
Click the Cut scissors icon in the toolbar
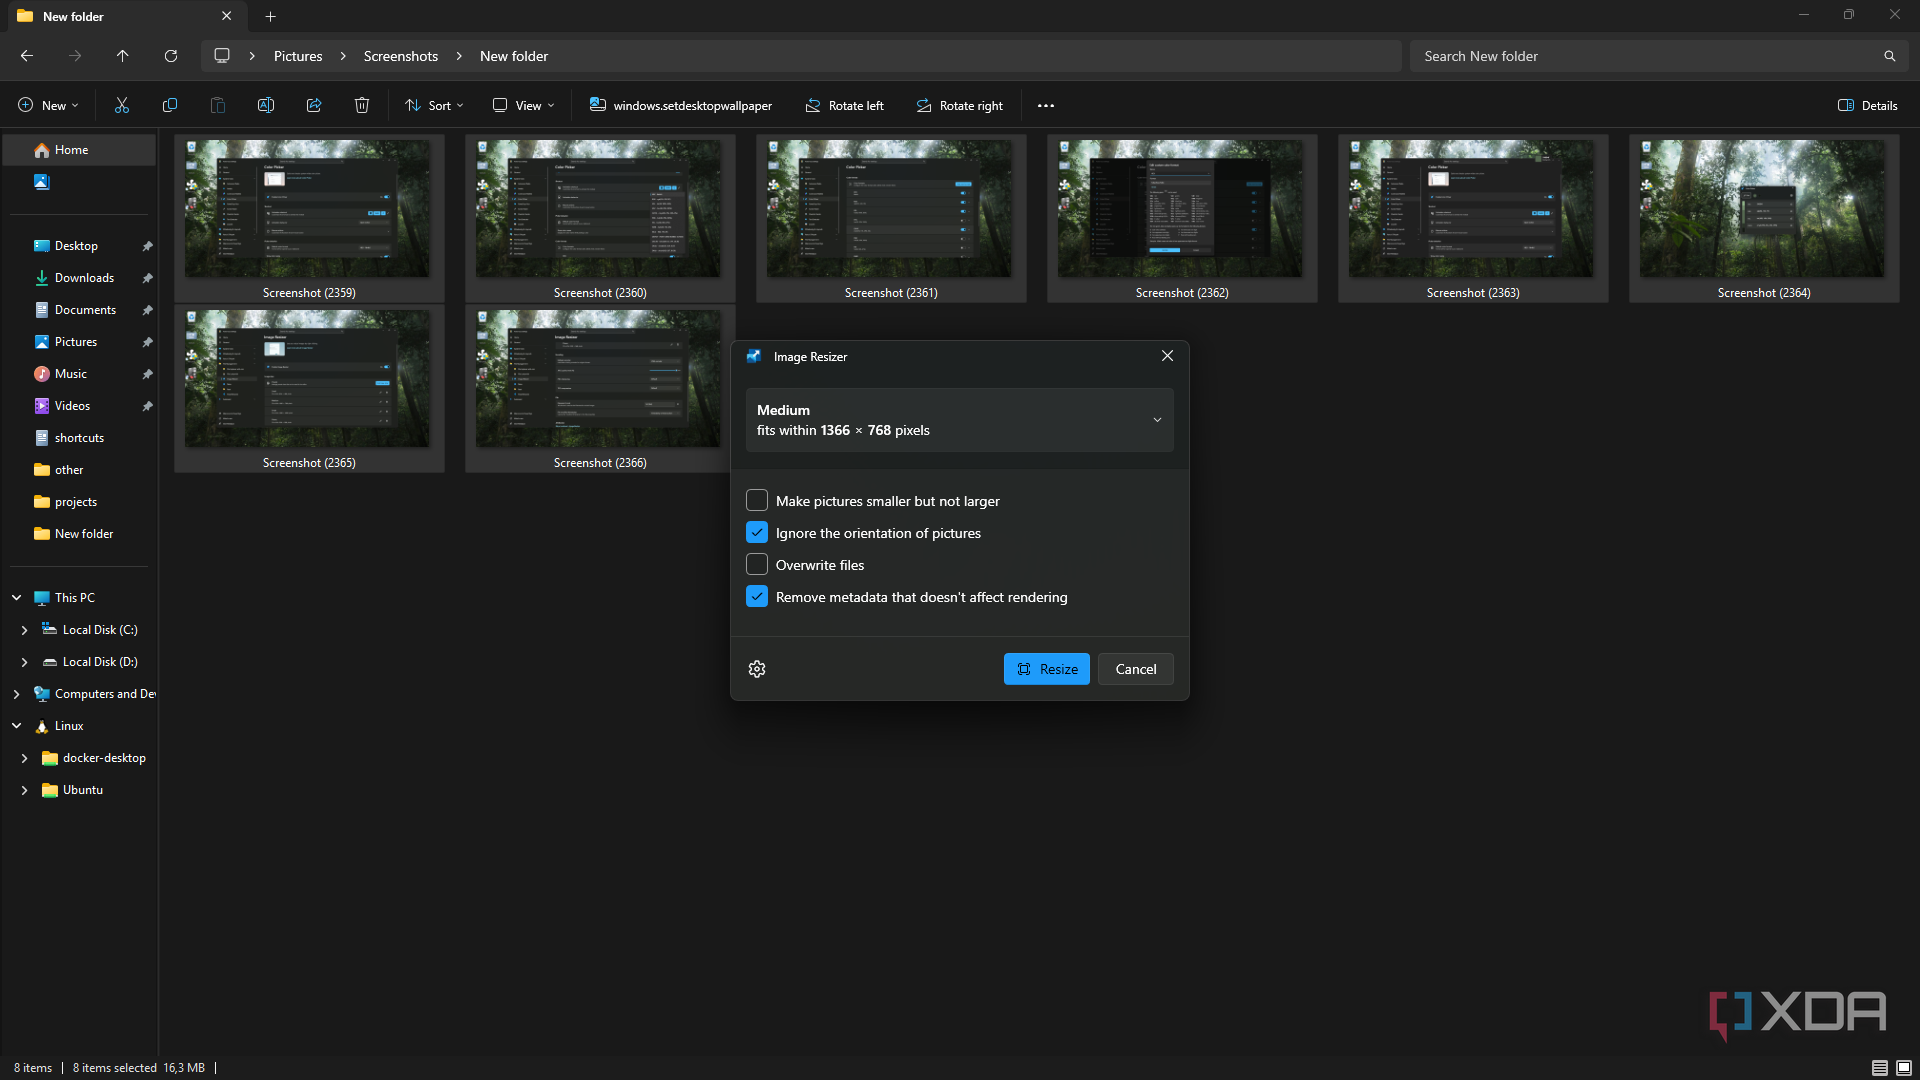click(122, 105)
